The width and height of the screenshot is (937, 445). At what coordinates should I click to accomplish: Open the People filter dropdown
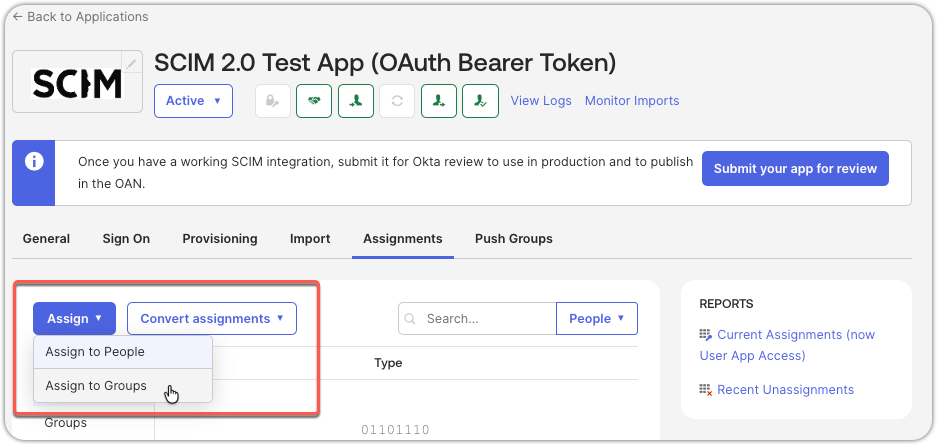pos(597,318)
